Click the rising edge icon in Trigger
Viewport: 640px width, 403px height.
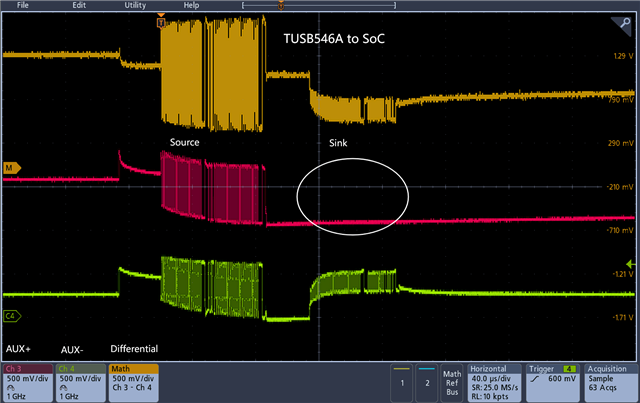[535, 379]
